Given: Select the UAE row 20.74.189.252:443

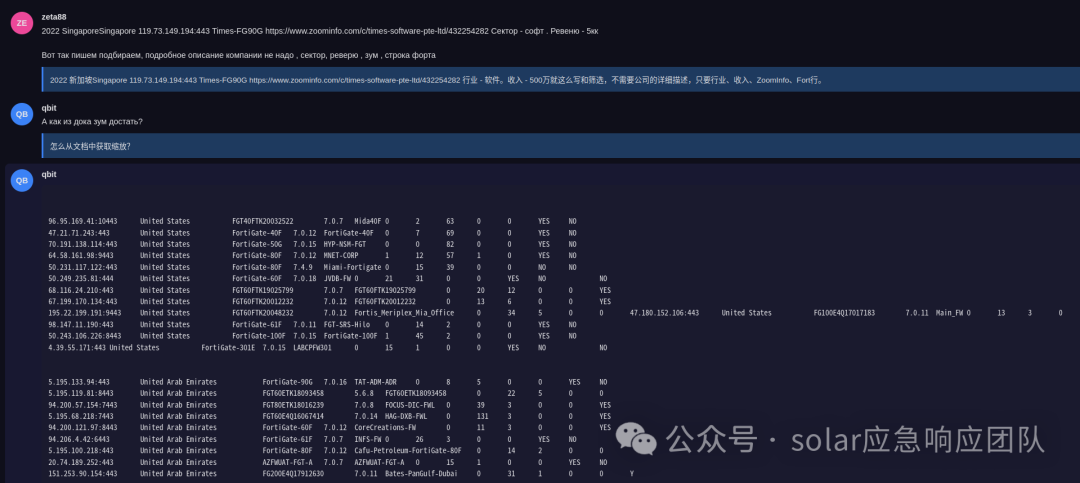Looking at the screenshot, I should [x=328, y=462].
